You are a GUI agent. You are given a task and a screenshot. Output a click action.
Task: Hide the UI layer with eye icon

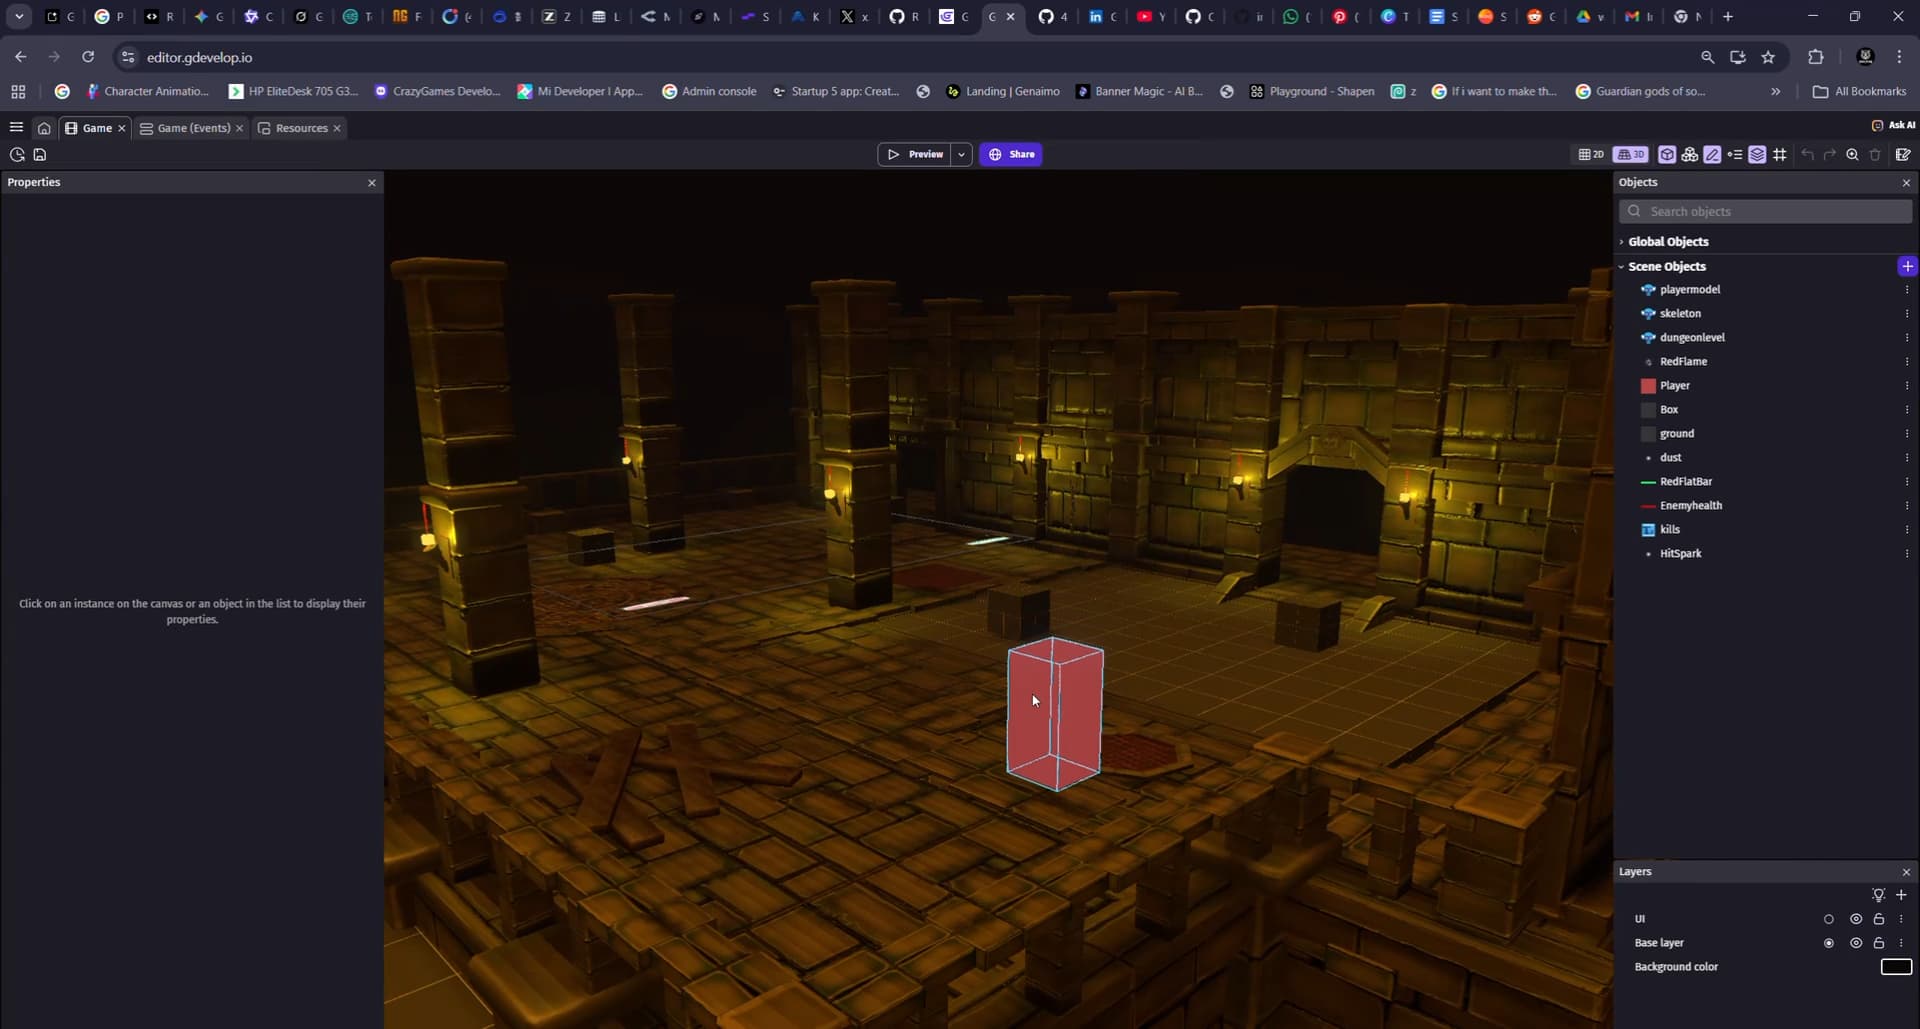[1856, 919]
